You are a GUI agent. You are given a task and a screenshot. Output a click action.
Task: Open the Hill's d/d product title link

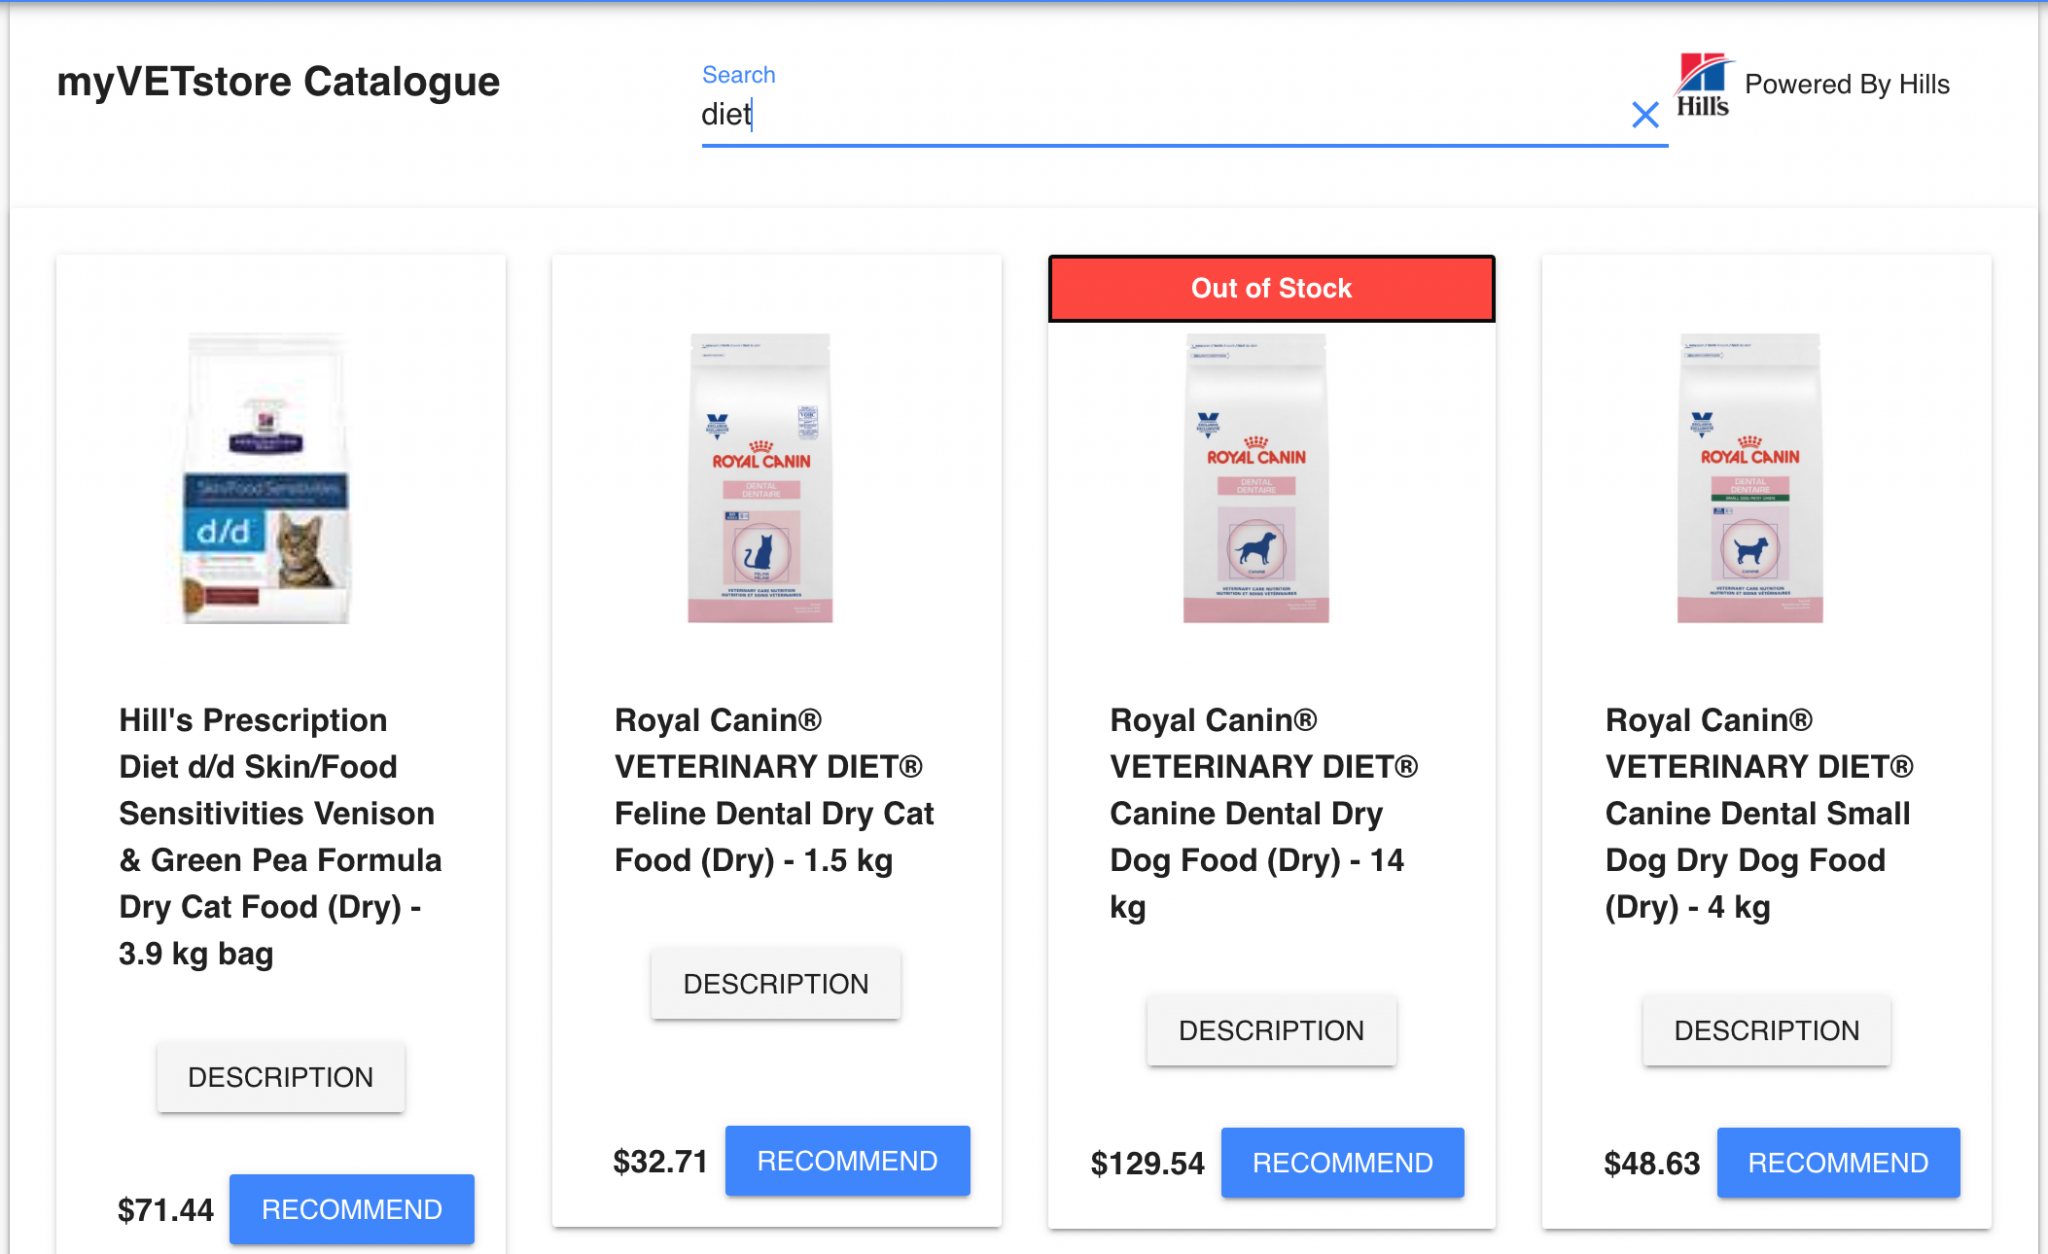(x=280, y=837)
